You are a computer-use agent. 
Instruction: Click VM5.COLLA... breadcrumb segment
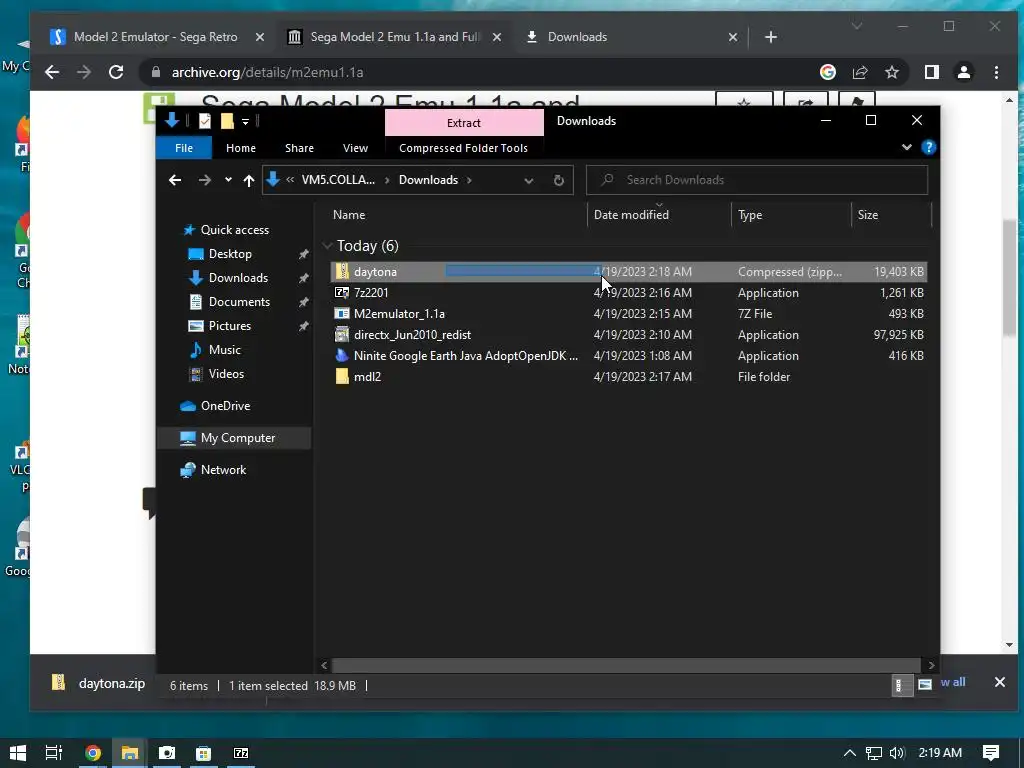(338, 180)
